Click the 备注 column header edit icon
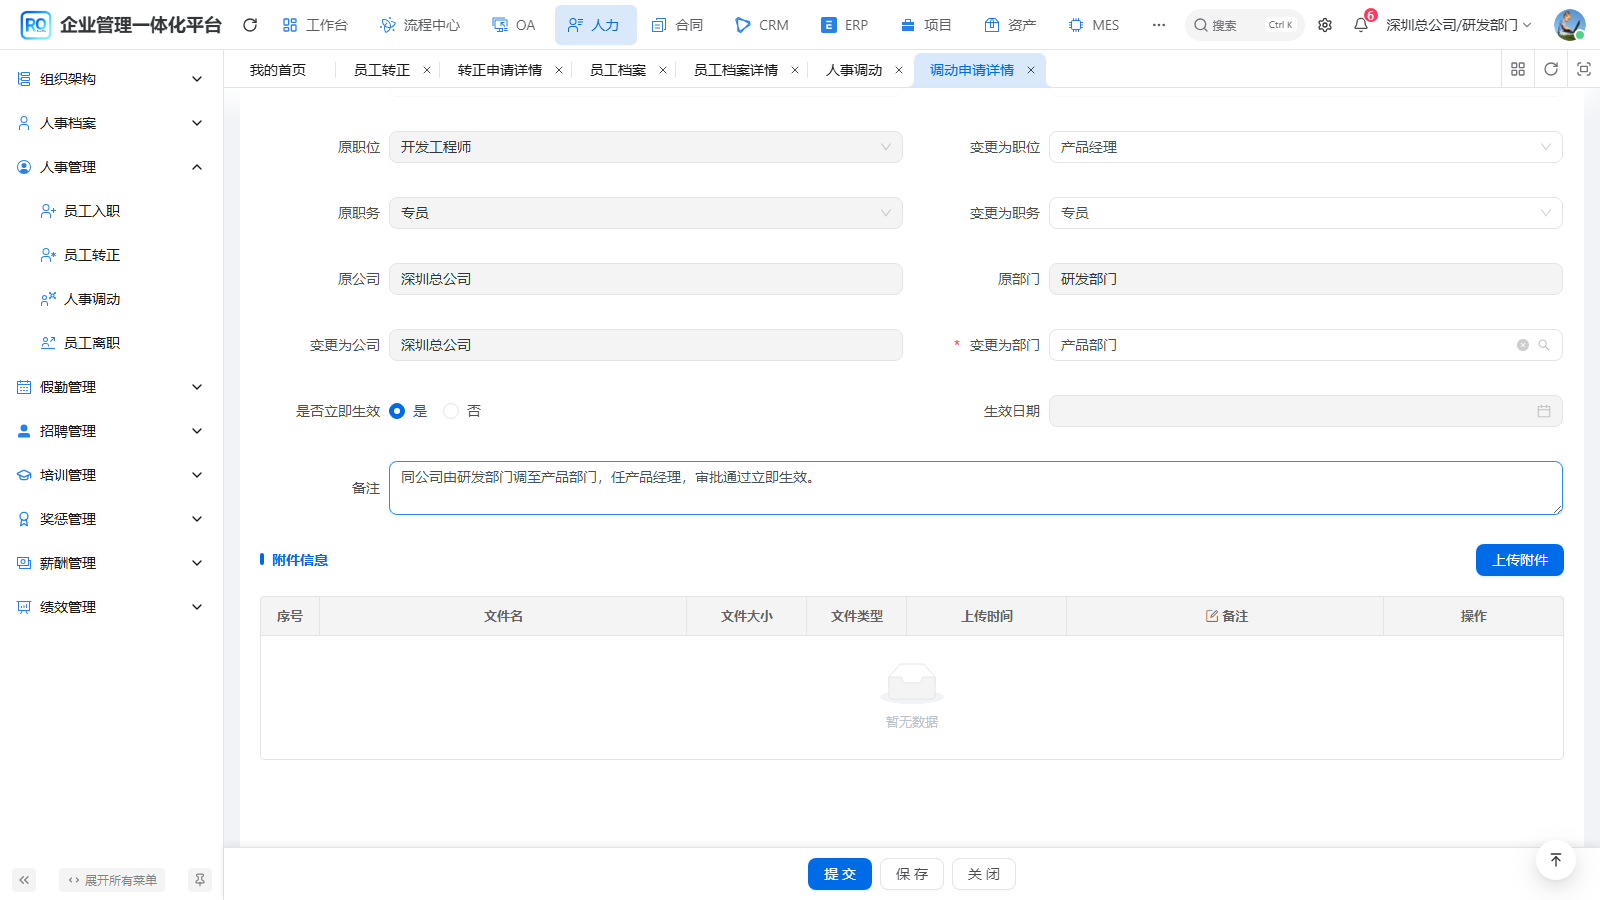The image size is (1600, 900). point(1212,616)
